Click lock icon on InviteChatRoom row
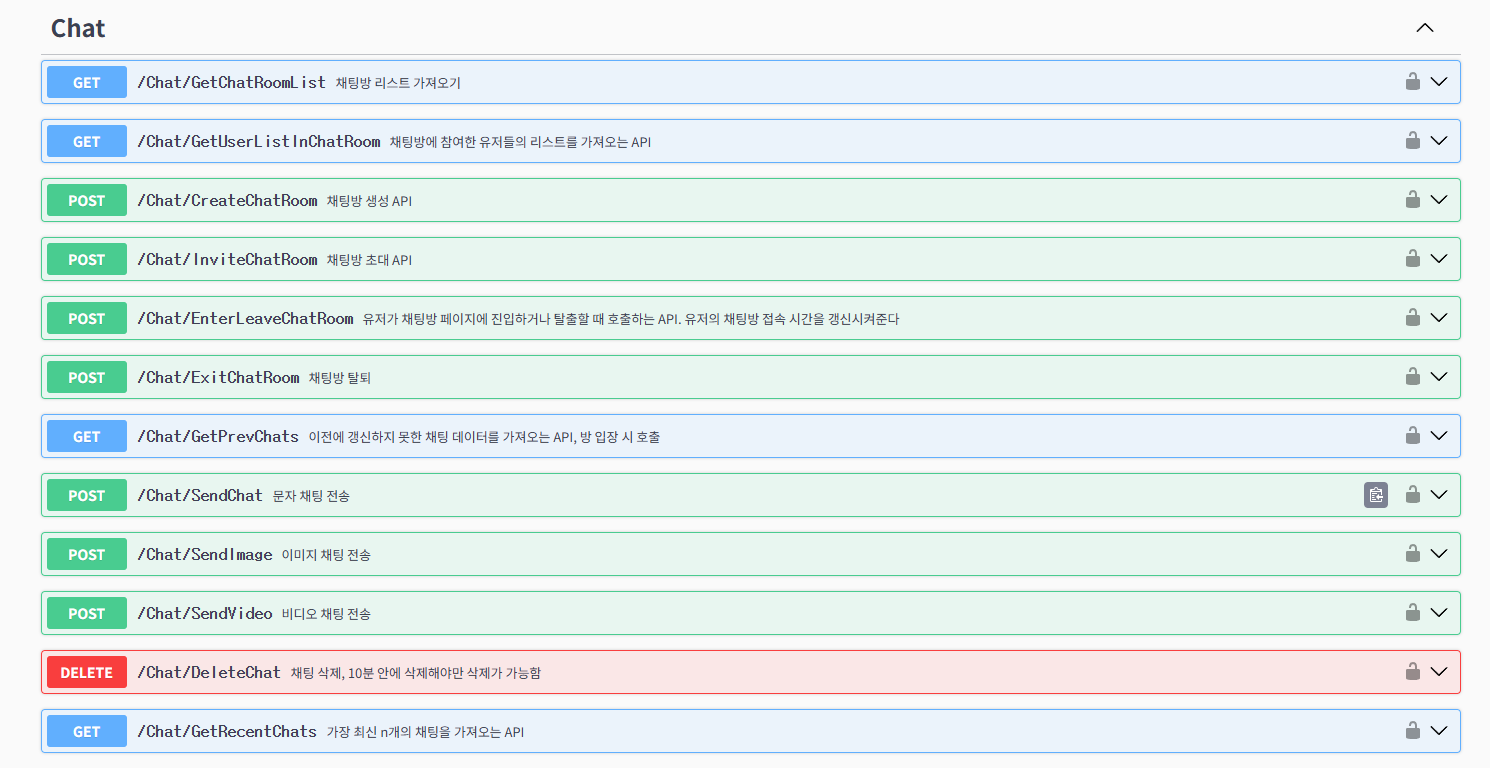This screenshot has width=1490, height=768. 1413,258
